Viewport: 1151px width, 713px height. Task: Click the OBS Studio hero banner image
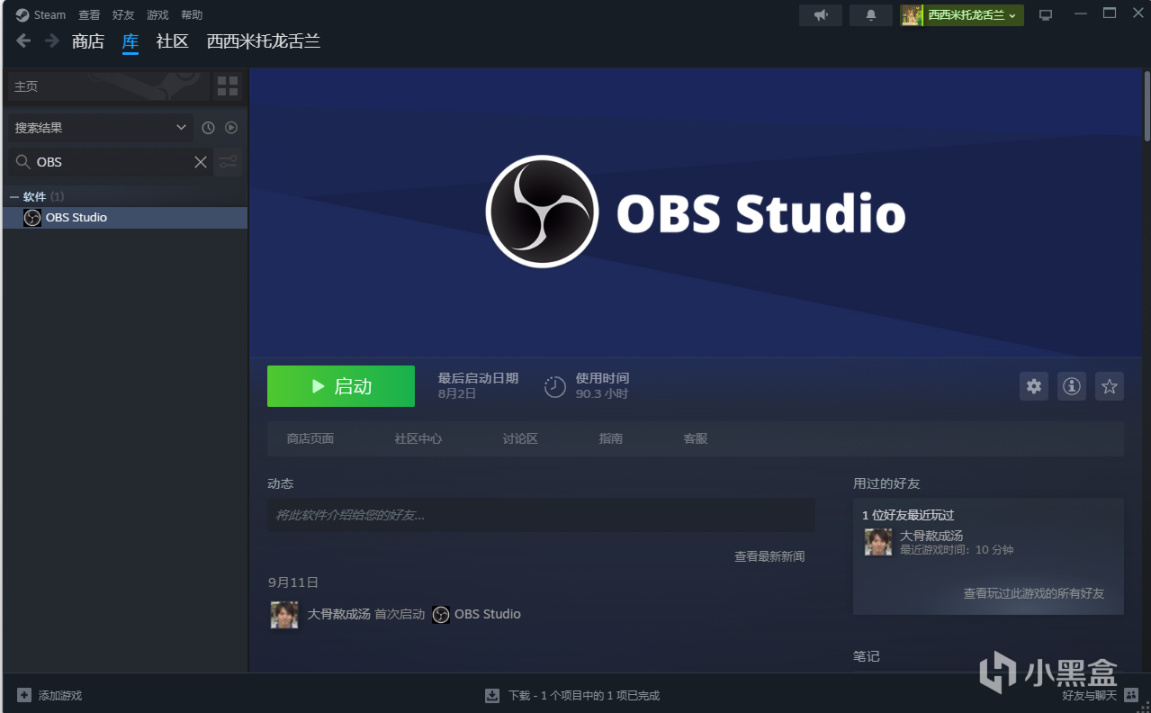click(x=695, y=212)
